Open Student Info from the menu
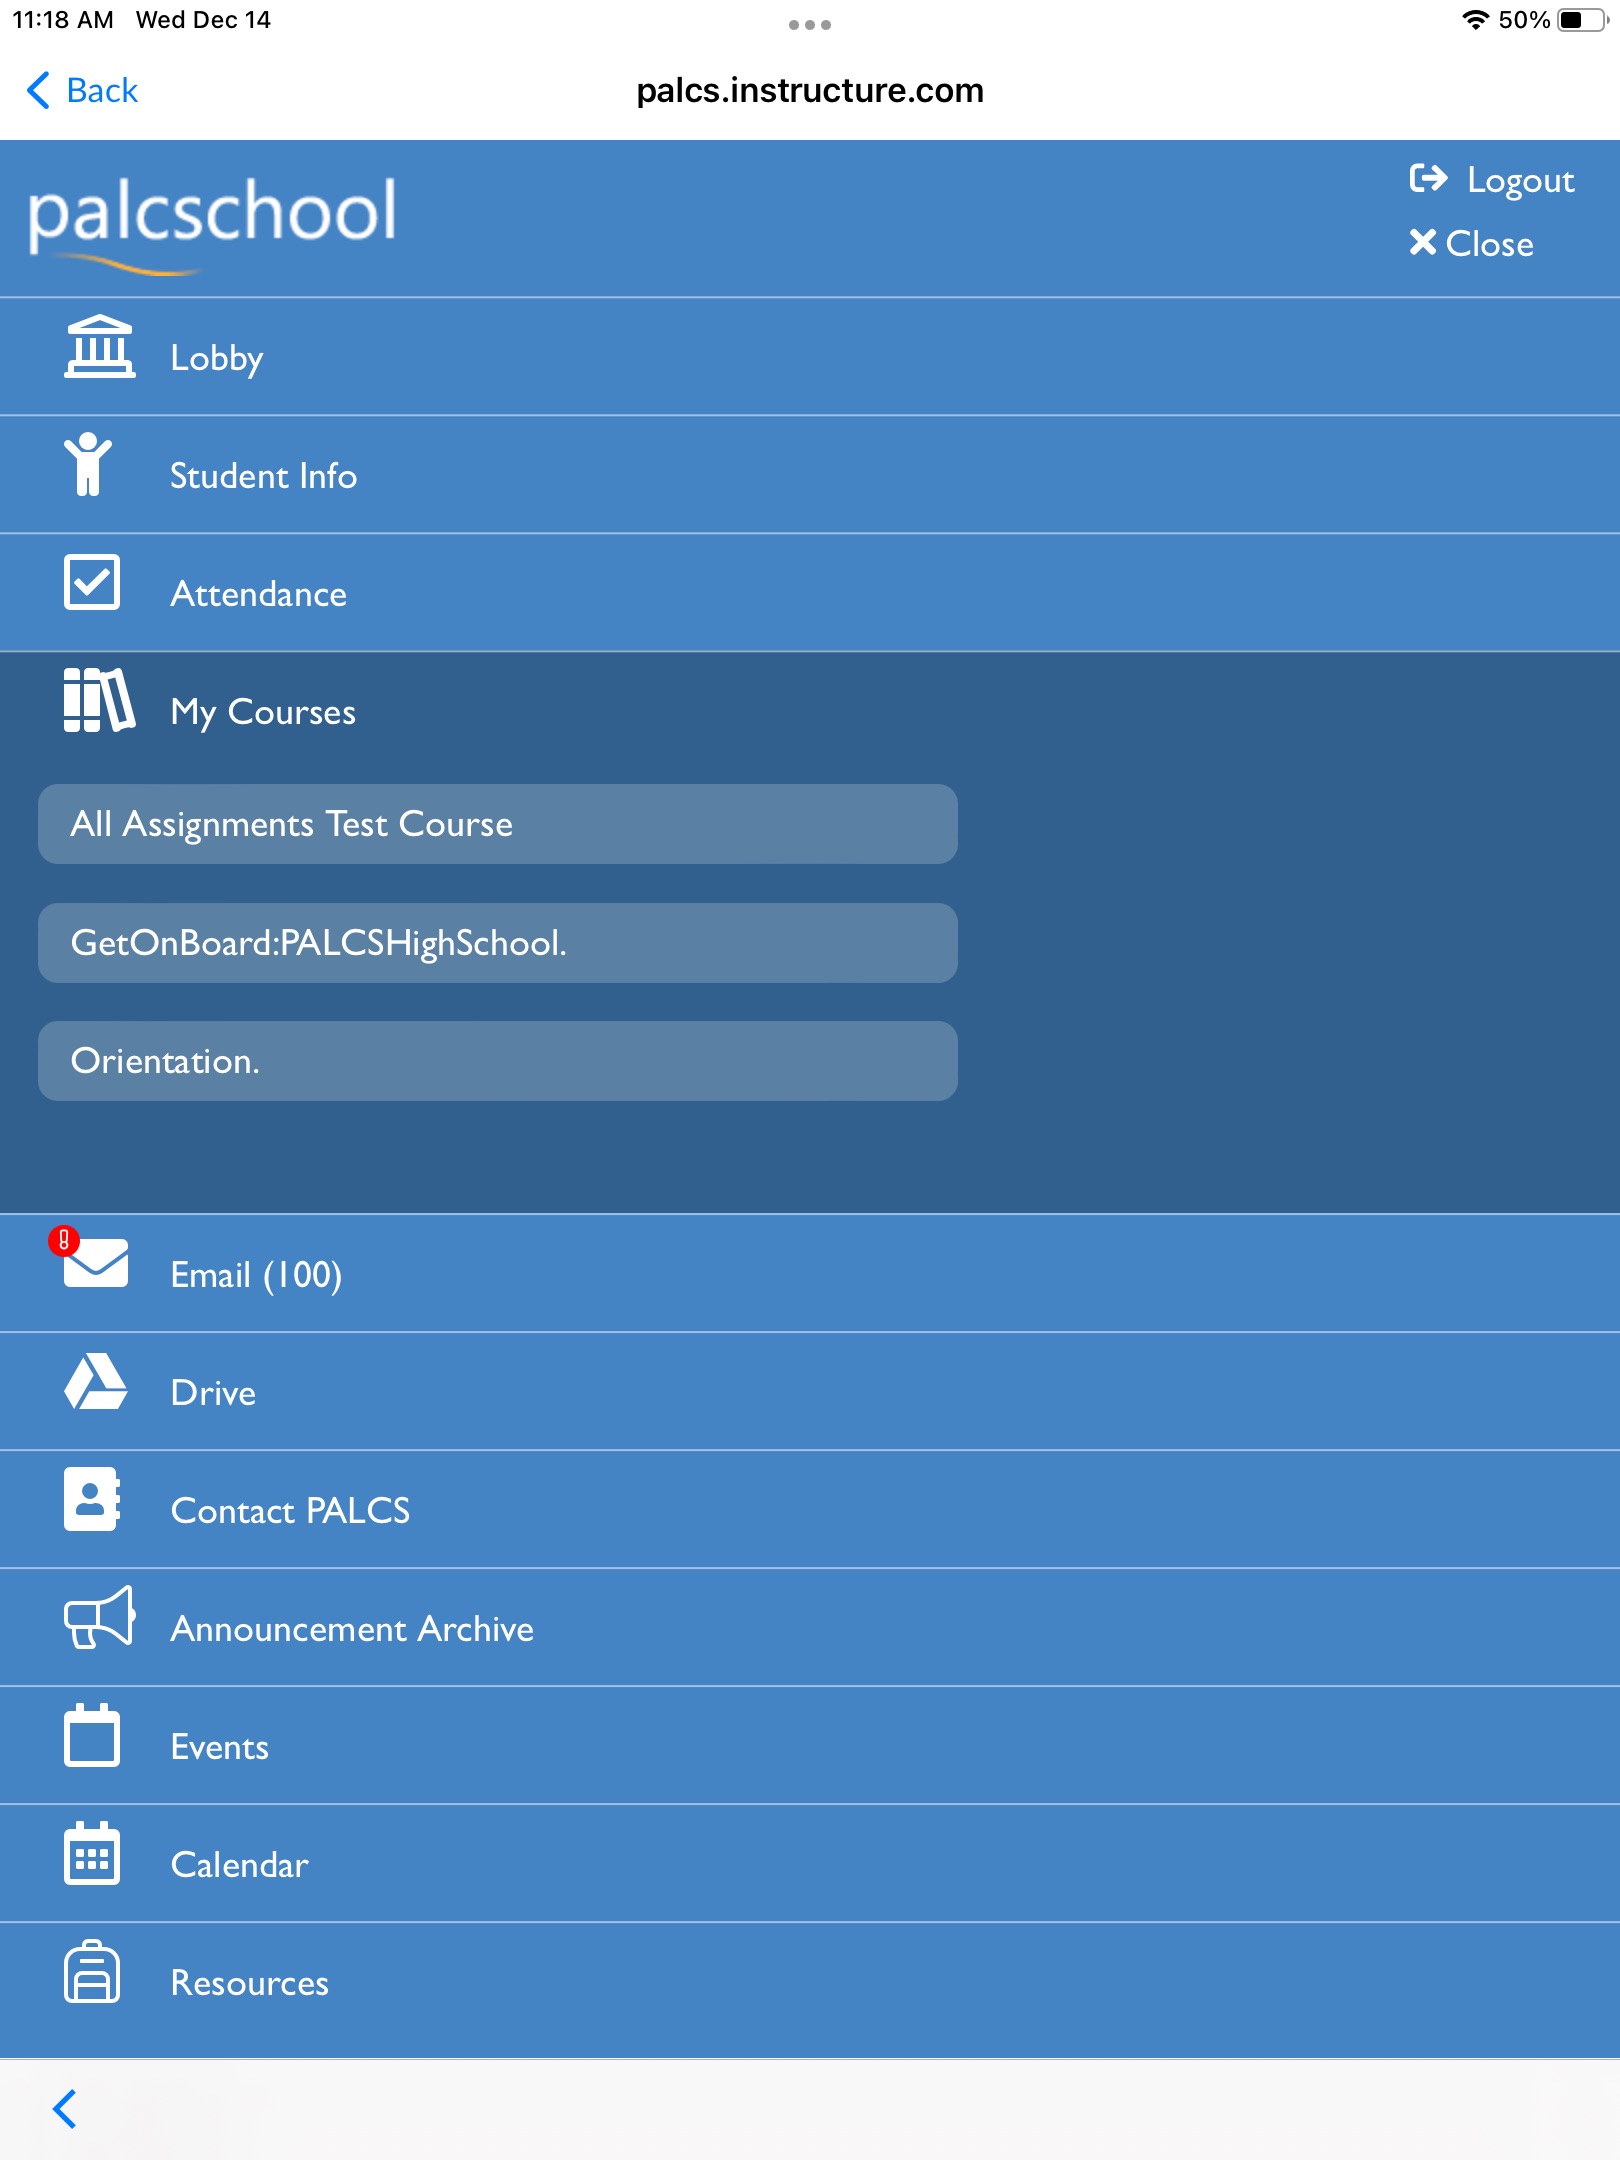The height and width of the screenshot is (2160, 1620). (x=810, y=475)
